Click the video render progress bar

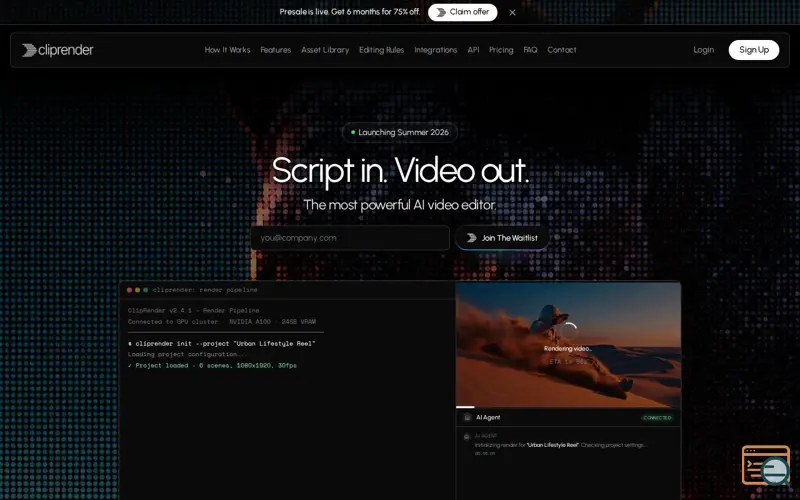pyautogui.click(x=568, y=407)
